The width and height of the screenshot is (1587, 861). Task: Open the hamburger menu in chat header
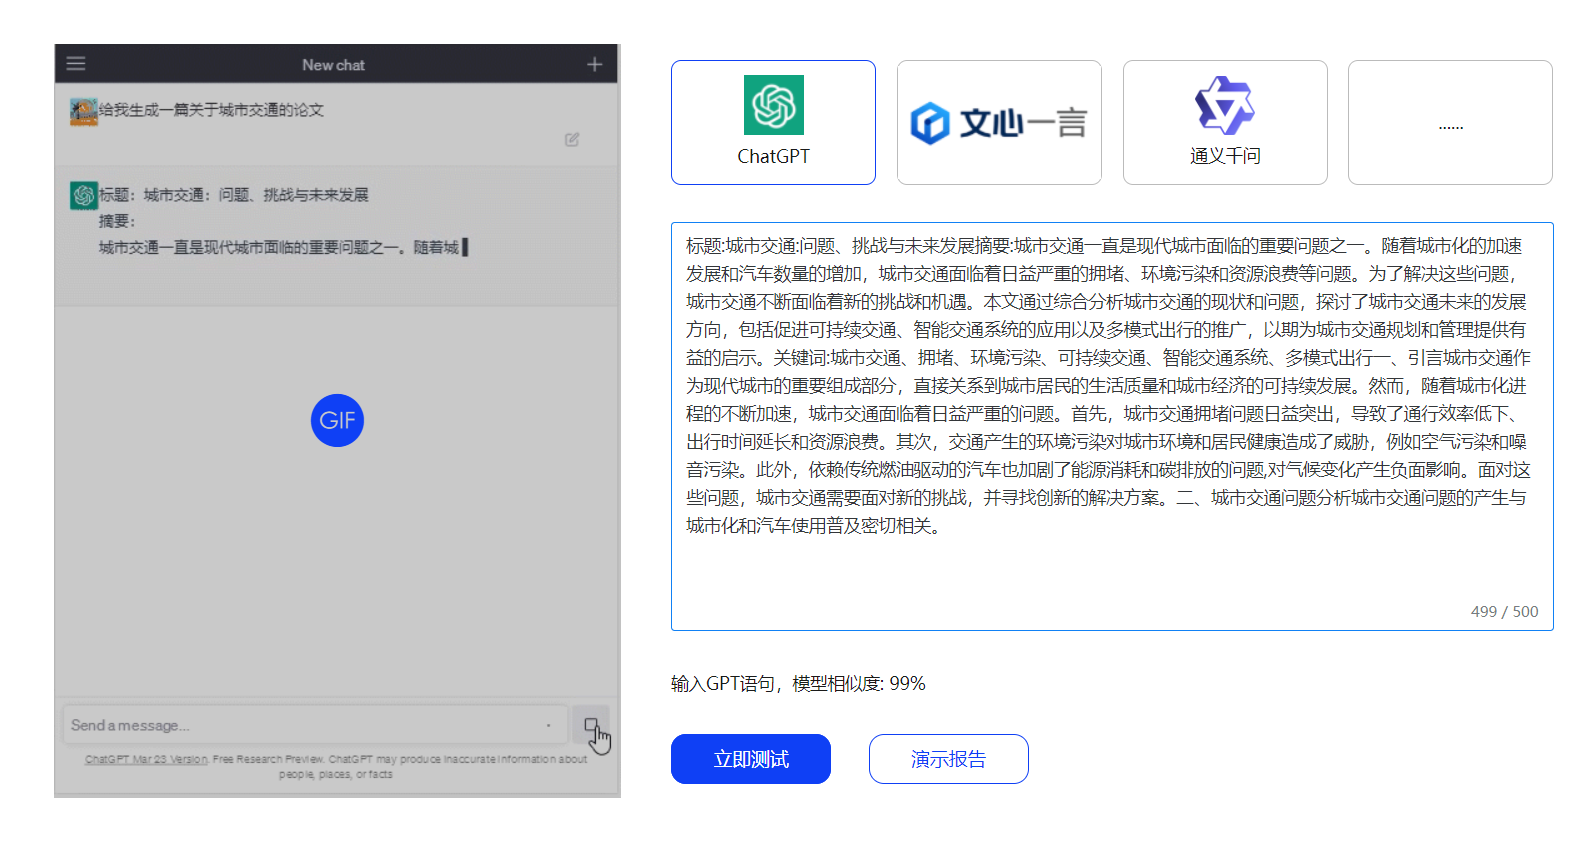tap(76, 64)
